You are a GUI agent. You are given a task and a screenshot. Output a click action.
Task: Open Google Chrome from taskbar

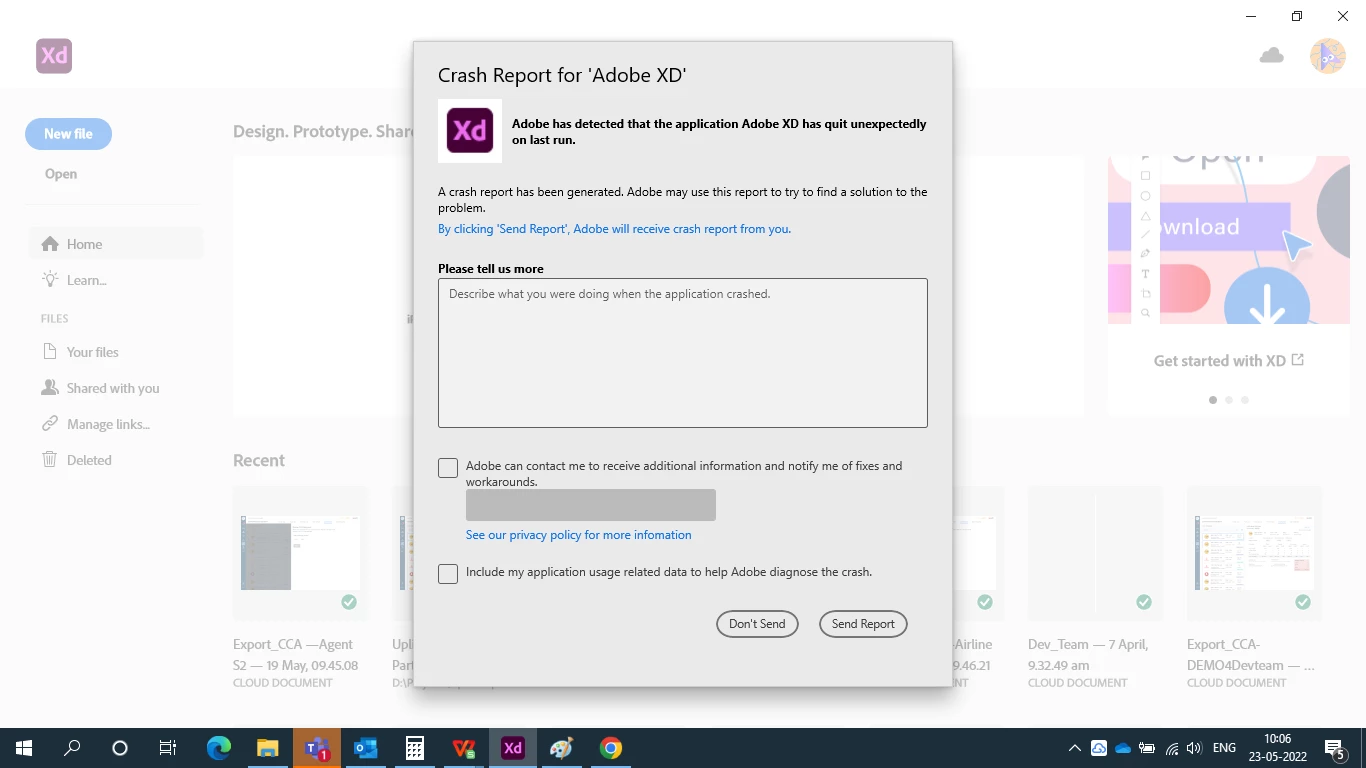coord(611,748)
